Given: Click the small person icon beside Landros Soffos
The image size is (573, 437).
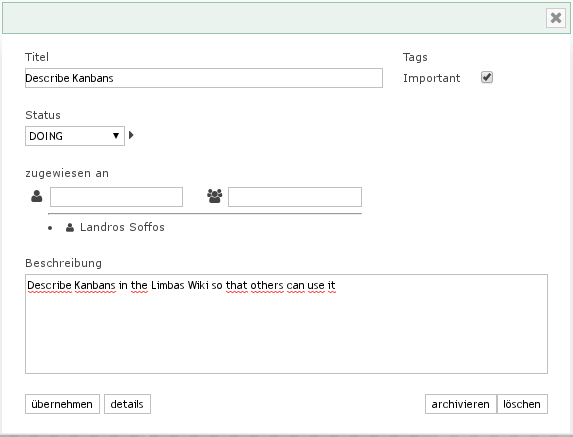Looking at the screenshot, I should coord(70,228).
